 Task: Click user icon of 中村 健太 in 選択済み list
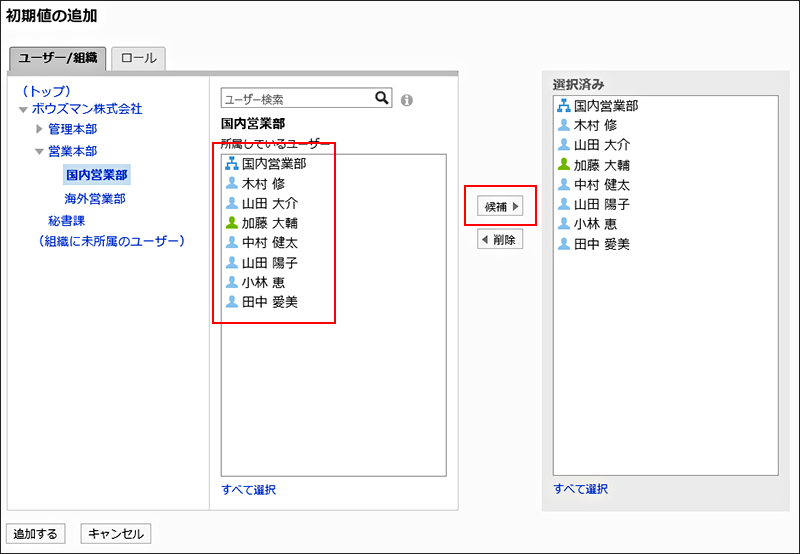(x=564, y=184)
